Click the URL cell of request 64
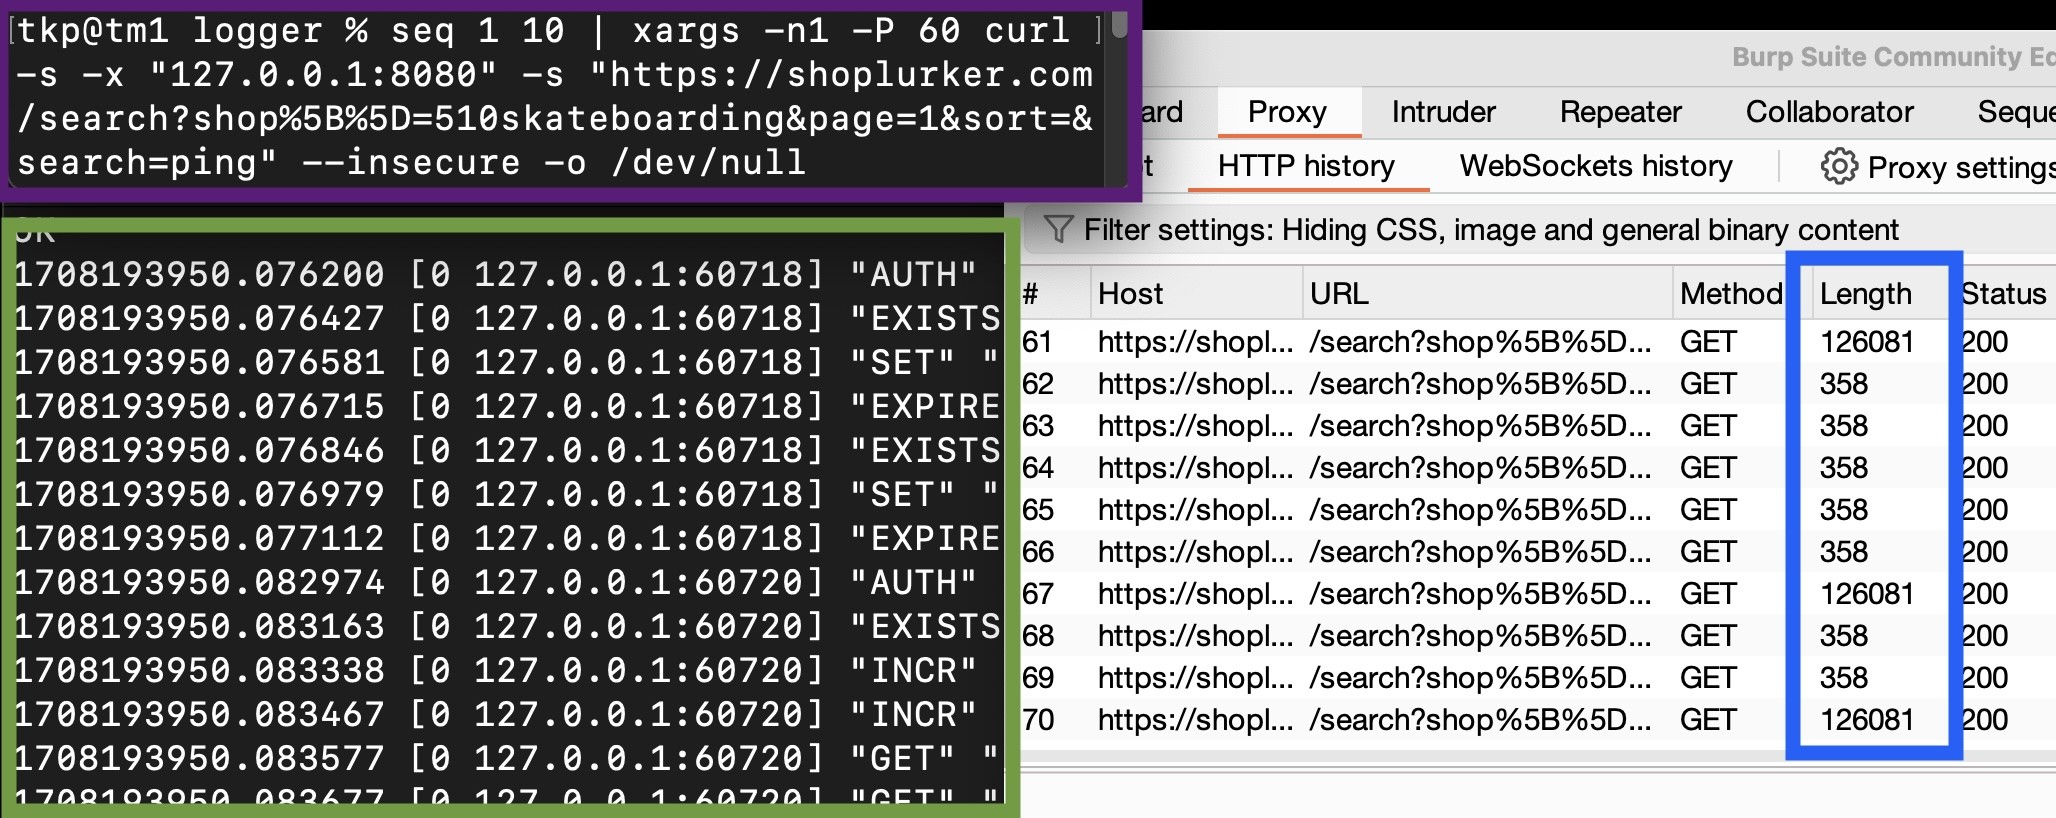This screenshot has width=2056, height=818. 1481,468
